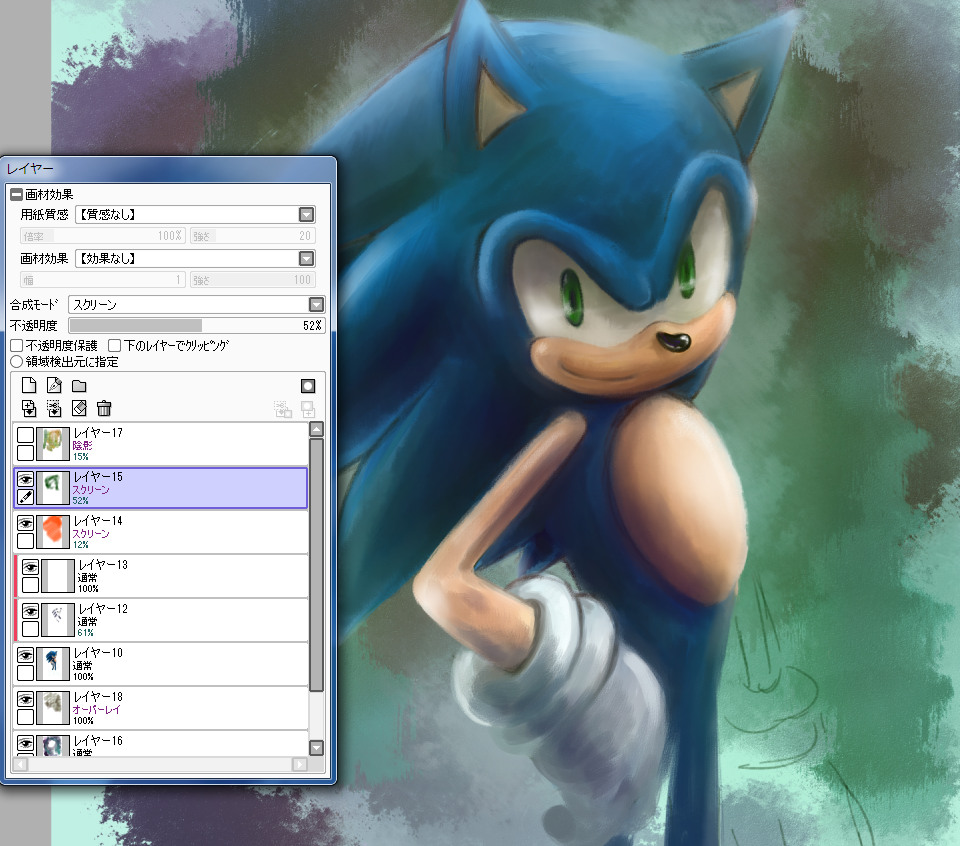The width and height of the screenshot is (960, 846).
Task: Select the レイヤー14 layer row
Action: click(x=160, y=532)
